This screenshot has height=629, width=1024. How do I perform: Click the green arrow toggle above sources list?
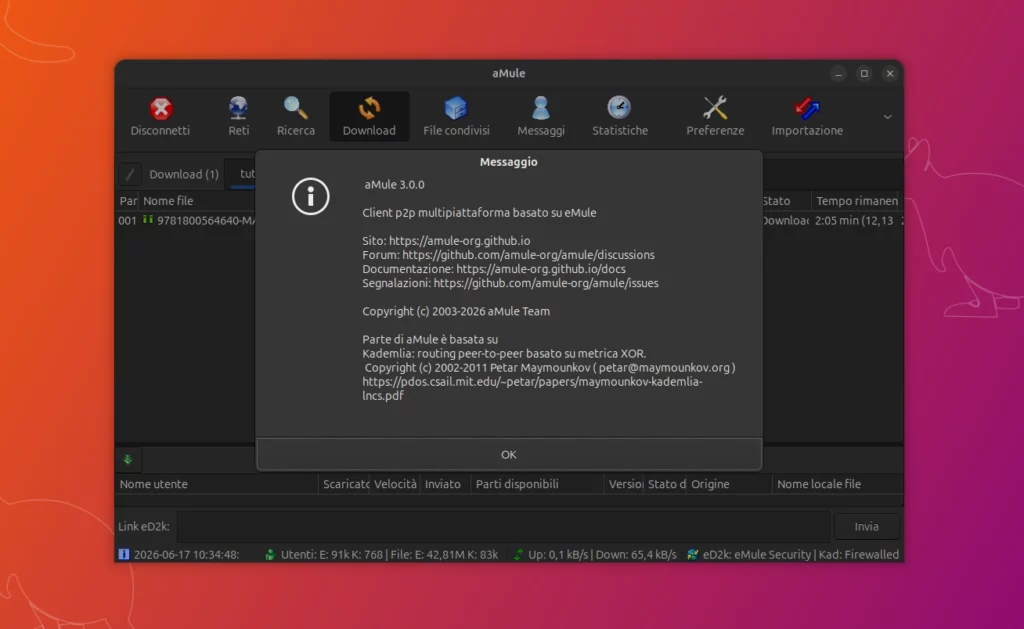click(128, 459)
